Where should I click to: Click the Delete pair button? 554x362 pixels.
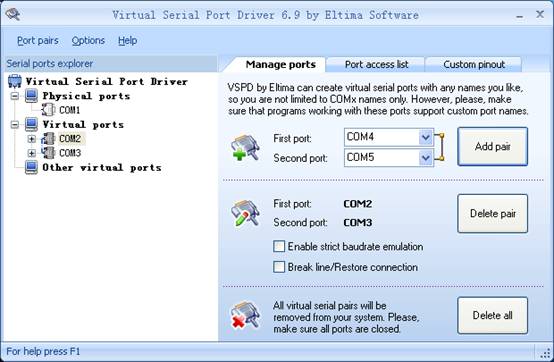click(x=493, y=213)
